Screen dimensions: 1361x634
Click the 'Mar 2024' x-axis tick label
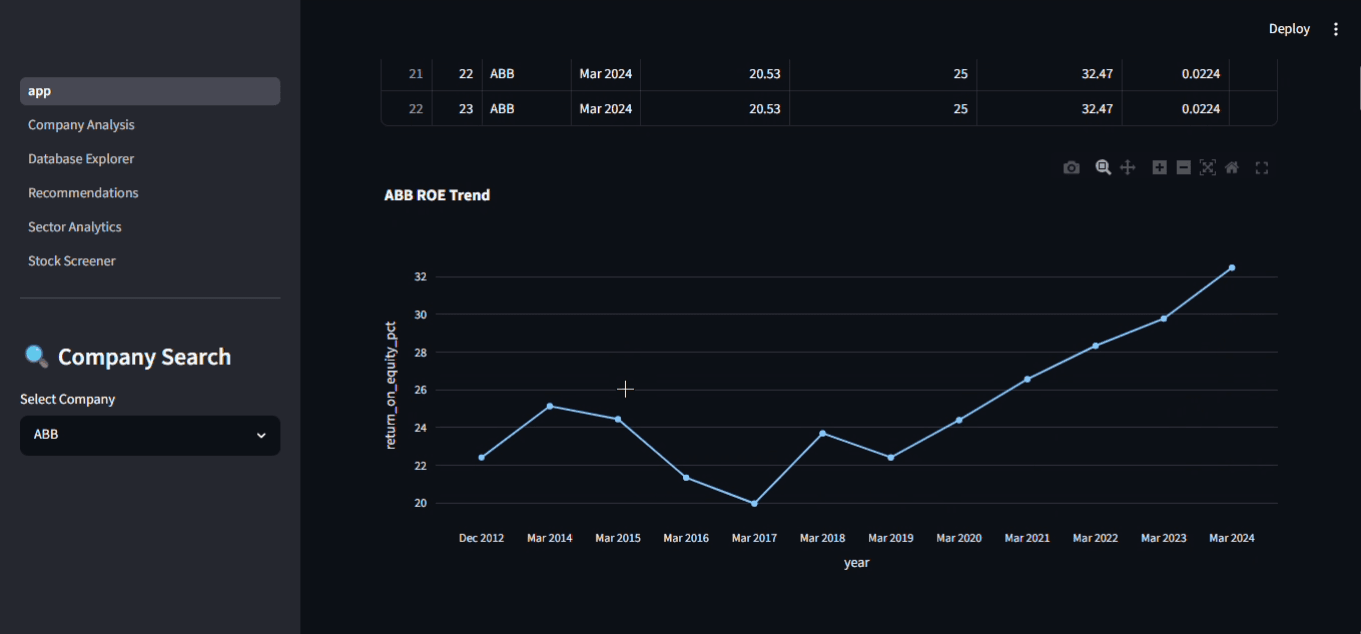coord(1232,538)
